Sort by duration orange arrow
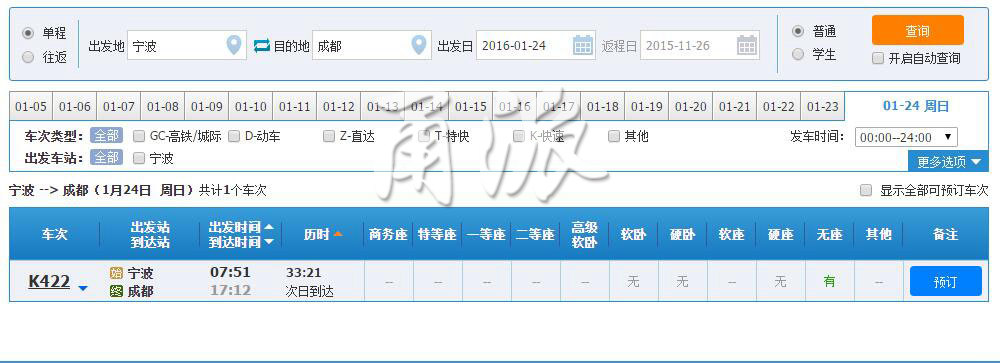This screenshot has width=1000, height=363. (338, 234)
